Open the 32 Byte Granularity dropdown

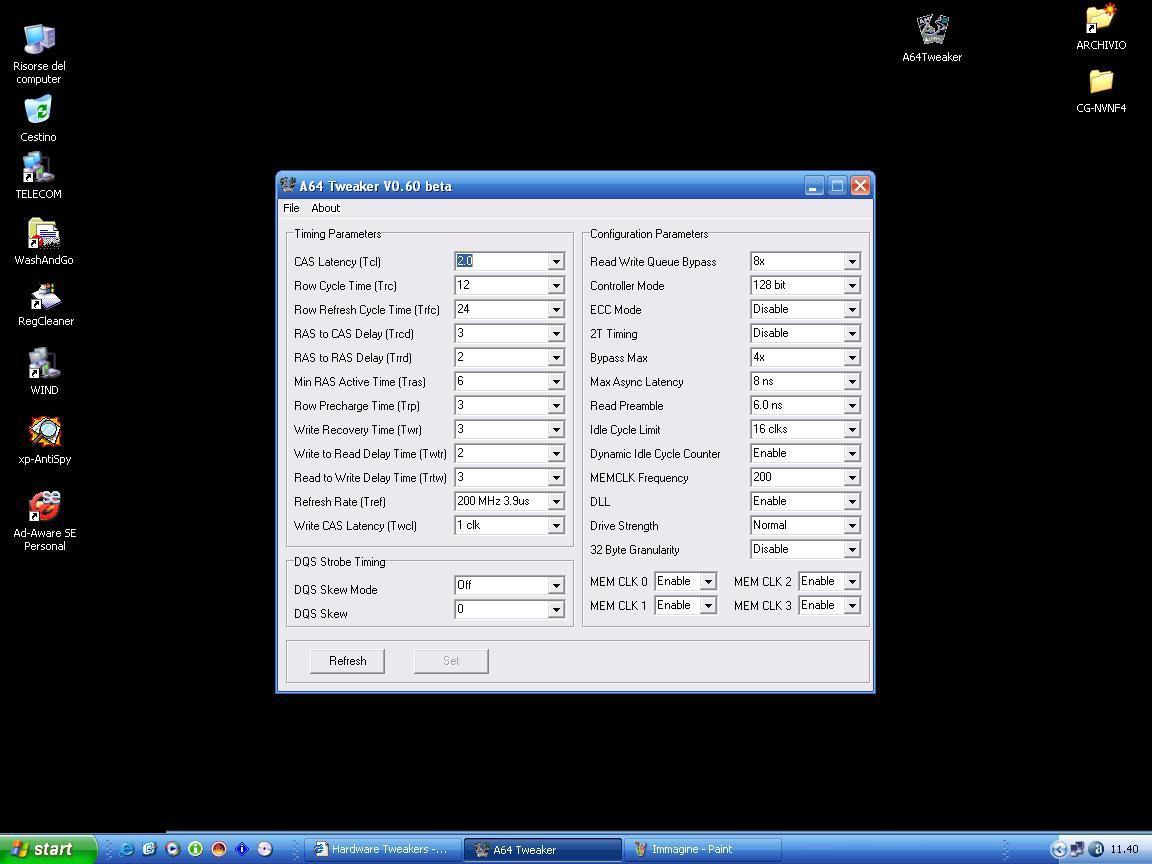click(x=852, y=550)
